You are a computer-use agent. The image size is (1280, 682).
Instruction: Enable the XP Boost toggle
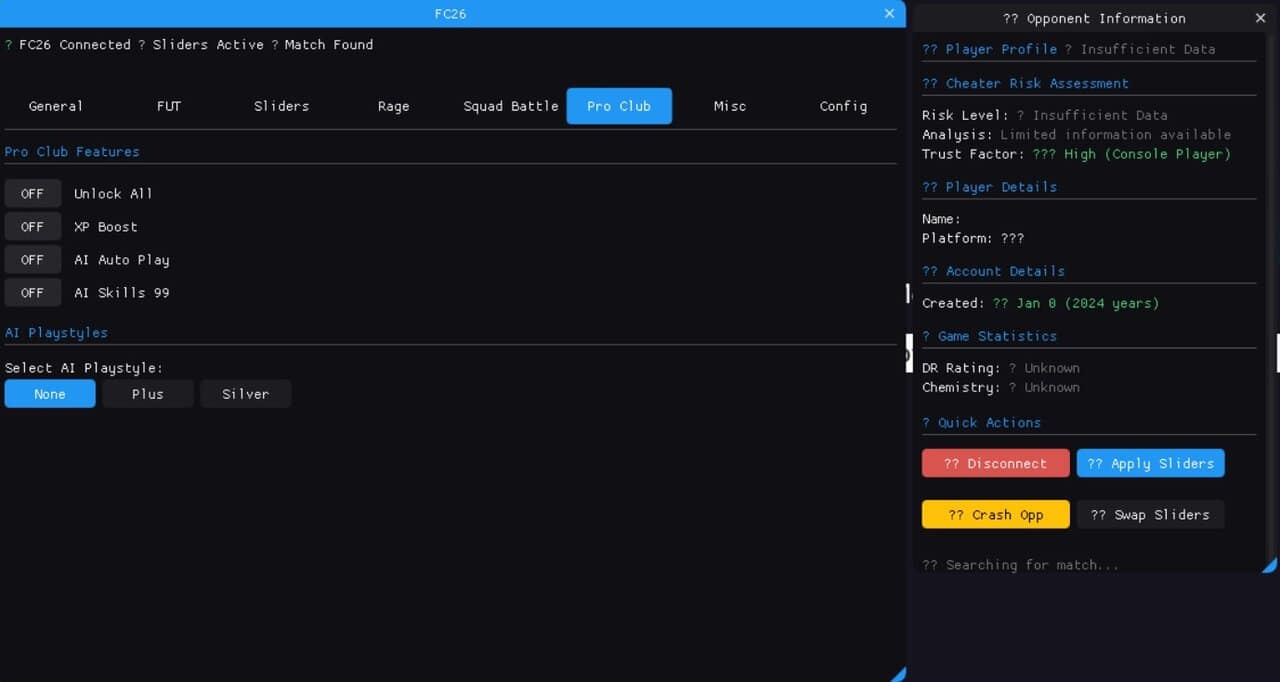[x=33, y=227]
